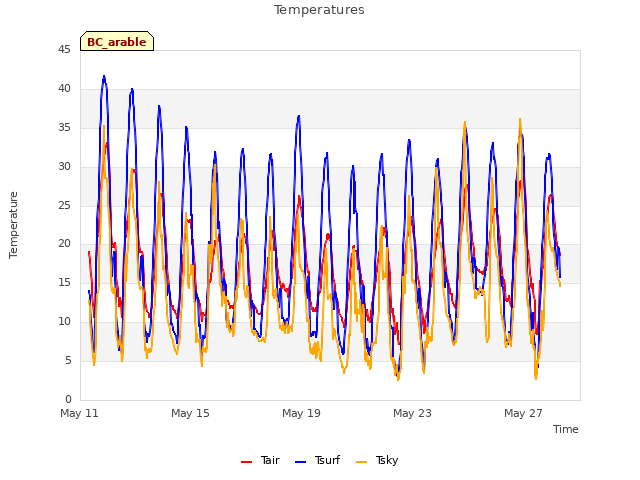Screen dimensions: 640x480
Task: Click the 10 y-axis tick label
Action: pos(64,322)
